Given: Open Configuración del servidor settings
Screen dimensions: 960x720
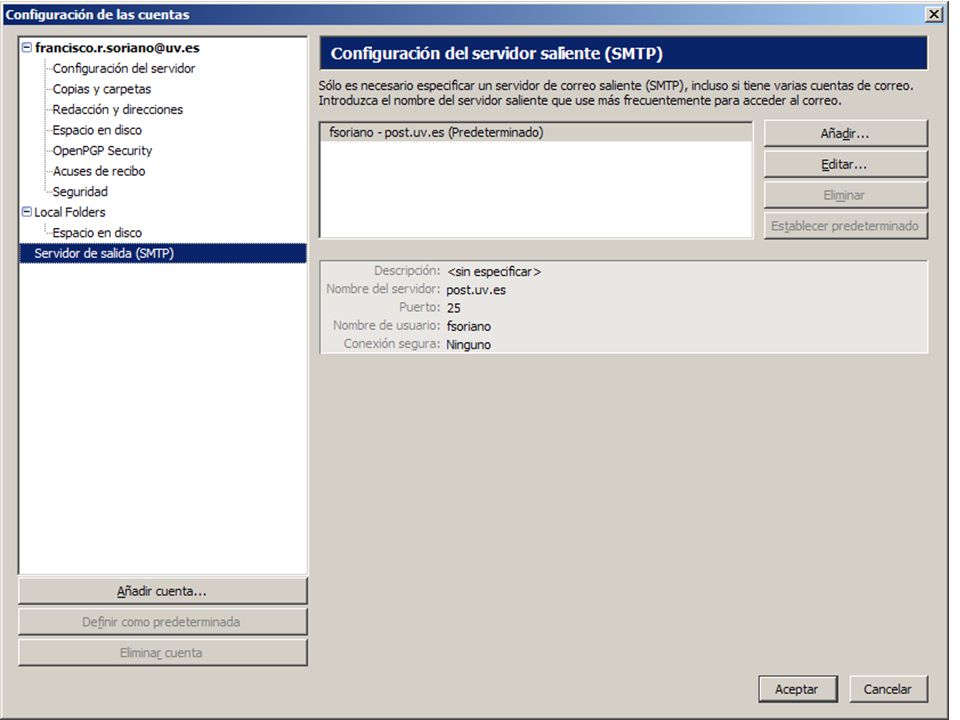Looking at the screenshot, I should (x=124, y=69).
